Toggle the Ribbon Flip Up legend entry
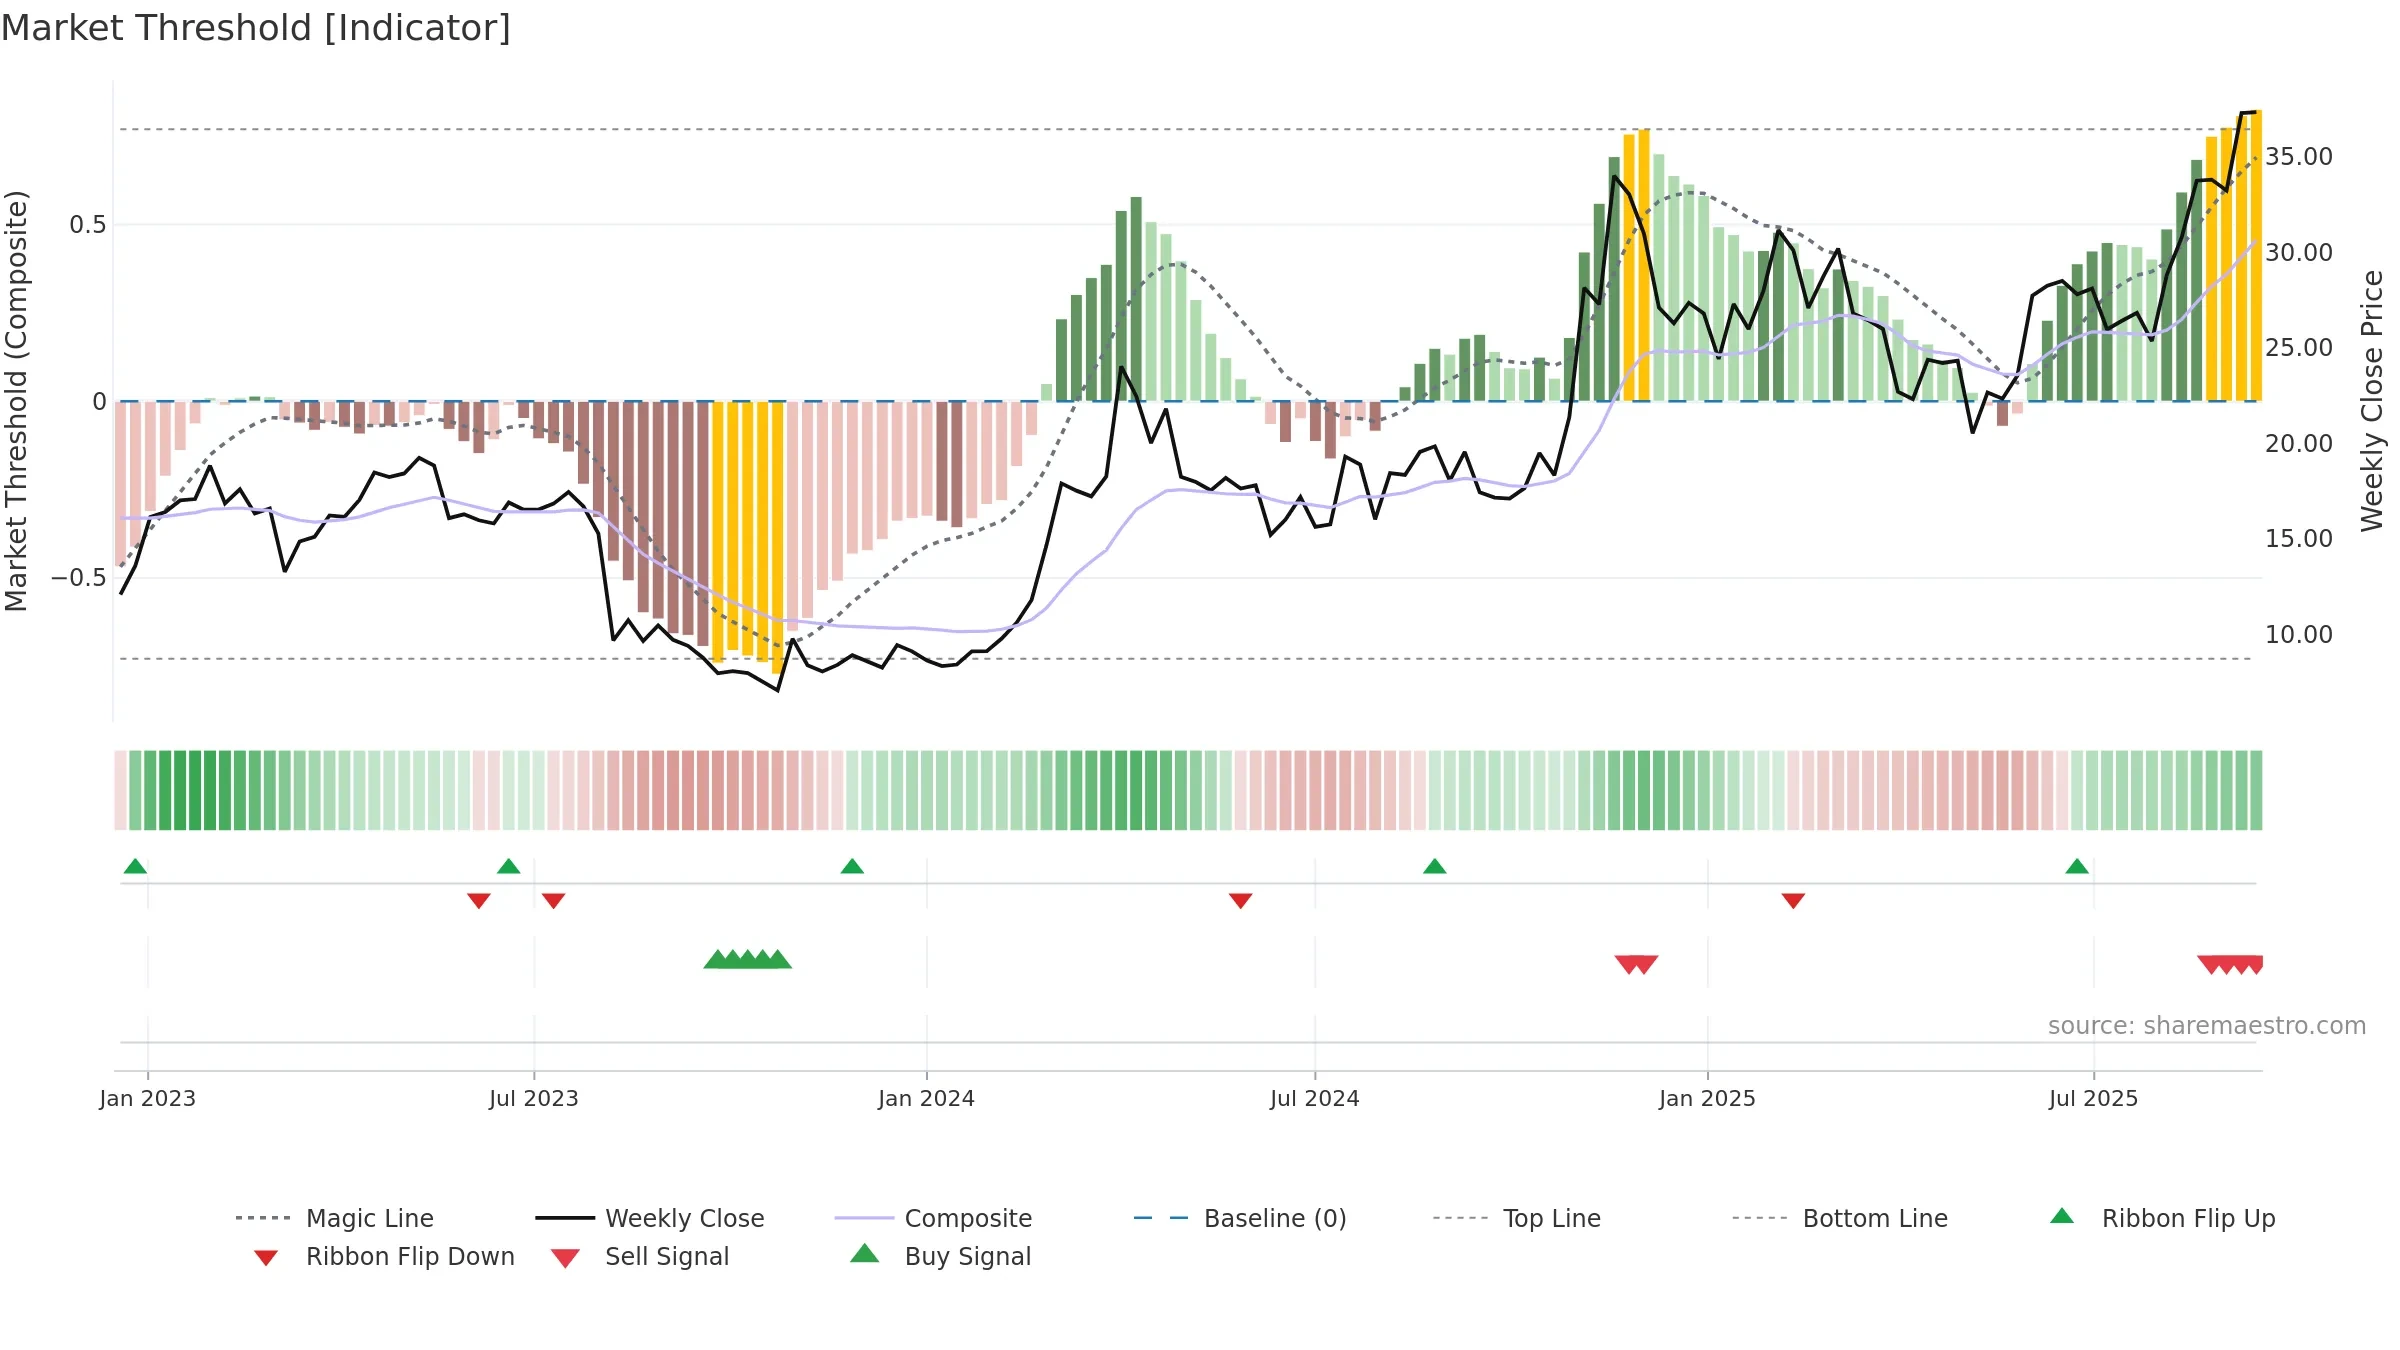The height and width of the screenshot is (1350, 2400). click(2162, 1218)
